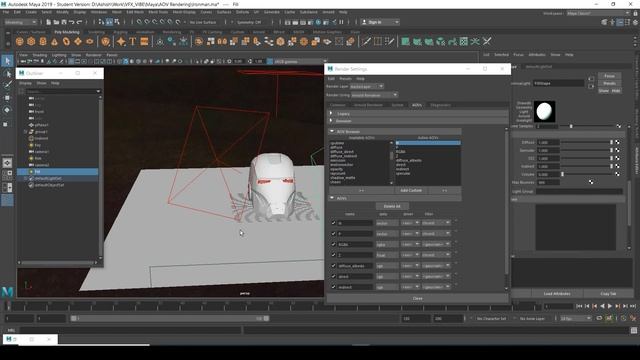Click the light shape preview swatch

544,111
